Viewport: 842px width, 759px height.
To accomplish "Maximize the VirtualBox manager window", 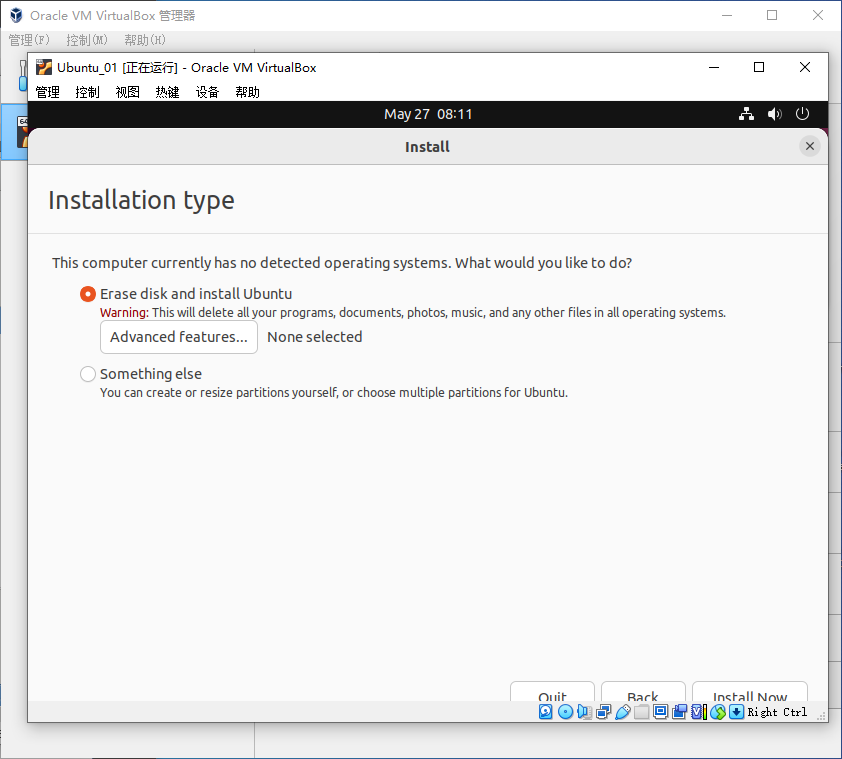I will pyautogui.click(x=772, y=15).
